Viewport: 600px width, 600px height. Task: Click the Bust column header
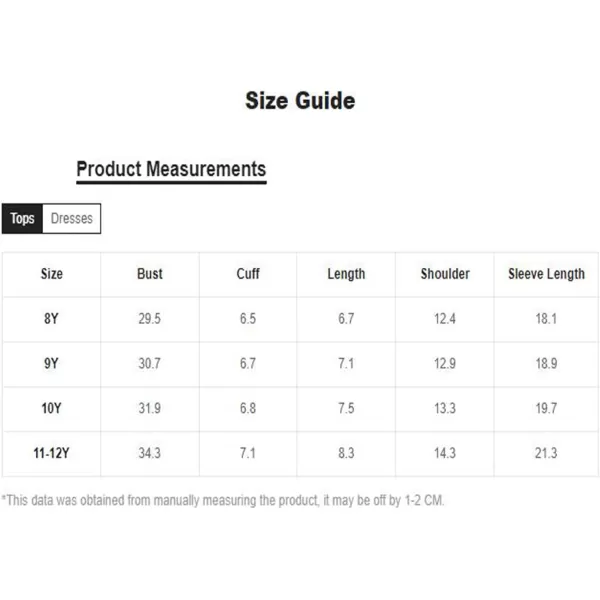(x=149, y=274)
